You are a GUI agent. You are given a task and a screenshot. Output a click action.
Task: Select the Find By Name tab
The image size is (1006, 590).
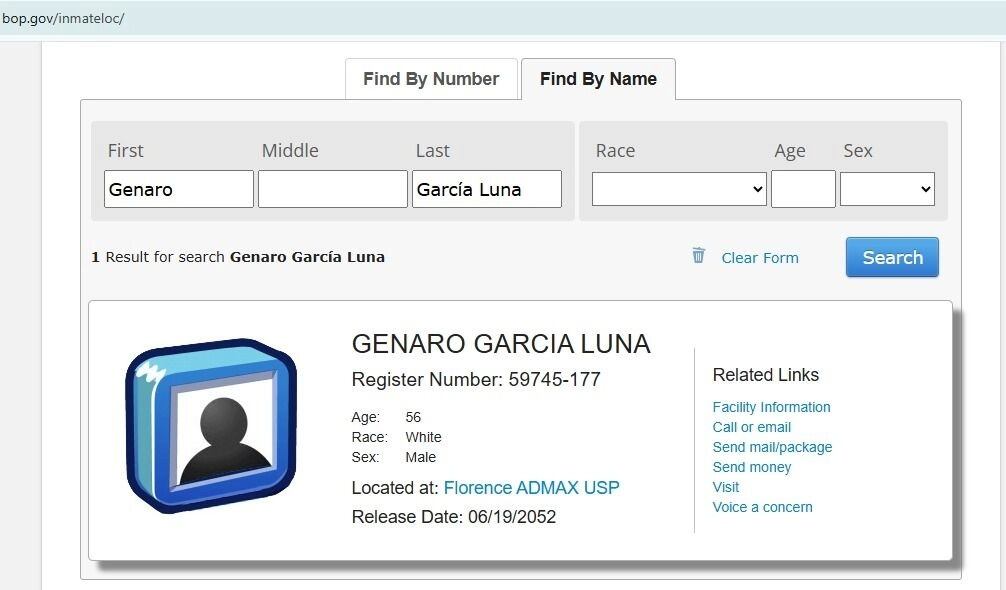click(598, 78)
